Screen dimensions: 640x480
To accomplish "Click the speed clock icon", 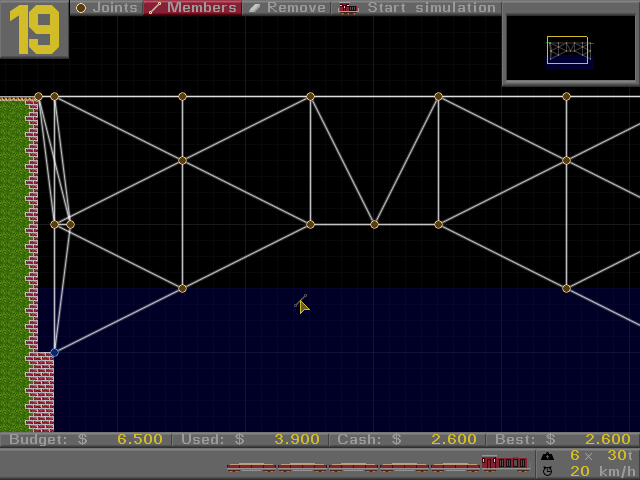I will tap(547, 471).
